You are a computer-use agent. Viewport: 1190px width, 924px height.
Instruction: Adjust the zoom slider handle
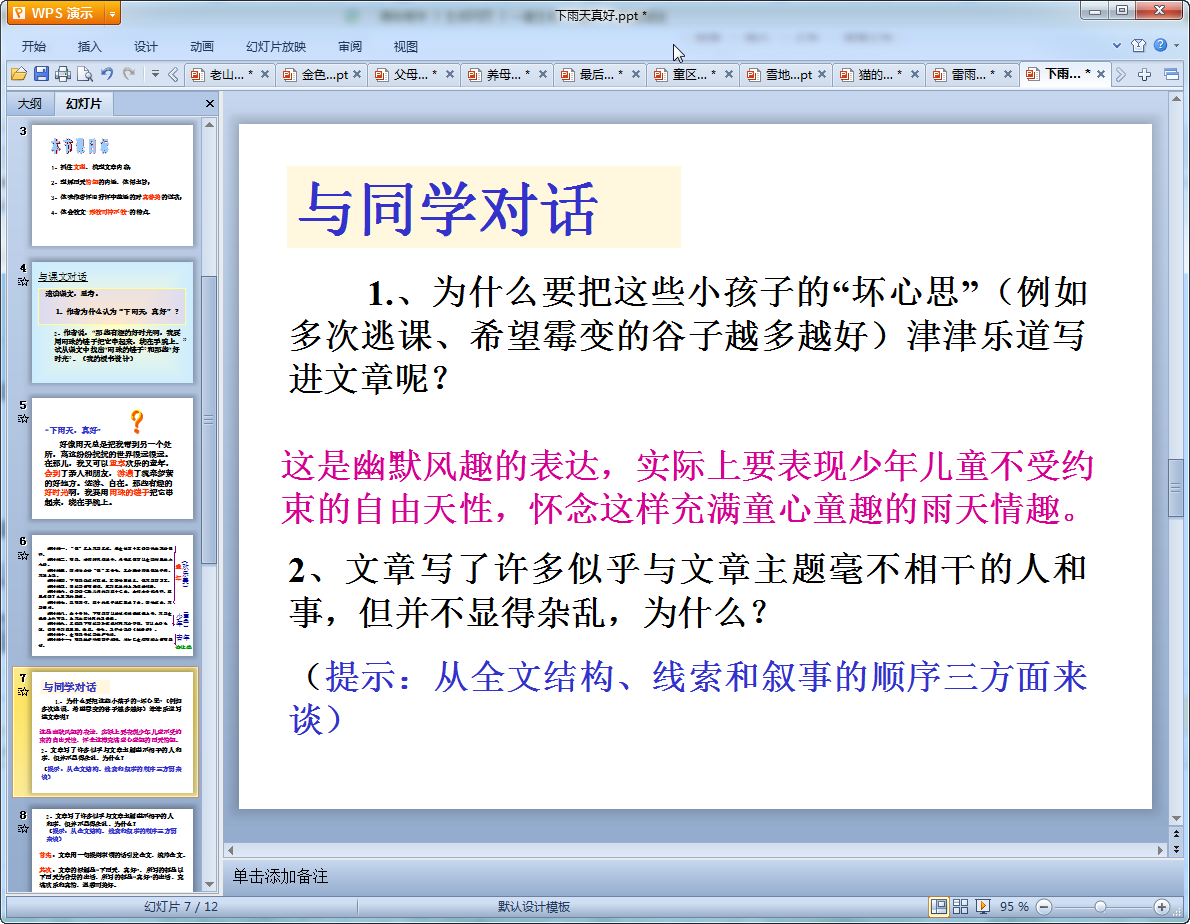pyautogui.click(x=1100, y=907)
